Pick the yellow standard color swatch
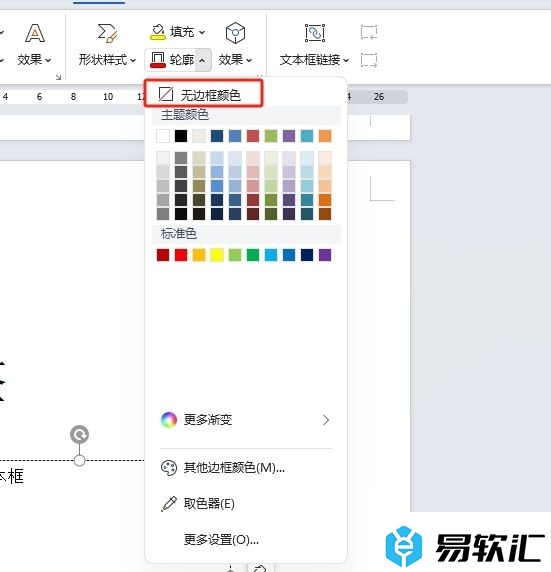 217,255
